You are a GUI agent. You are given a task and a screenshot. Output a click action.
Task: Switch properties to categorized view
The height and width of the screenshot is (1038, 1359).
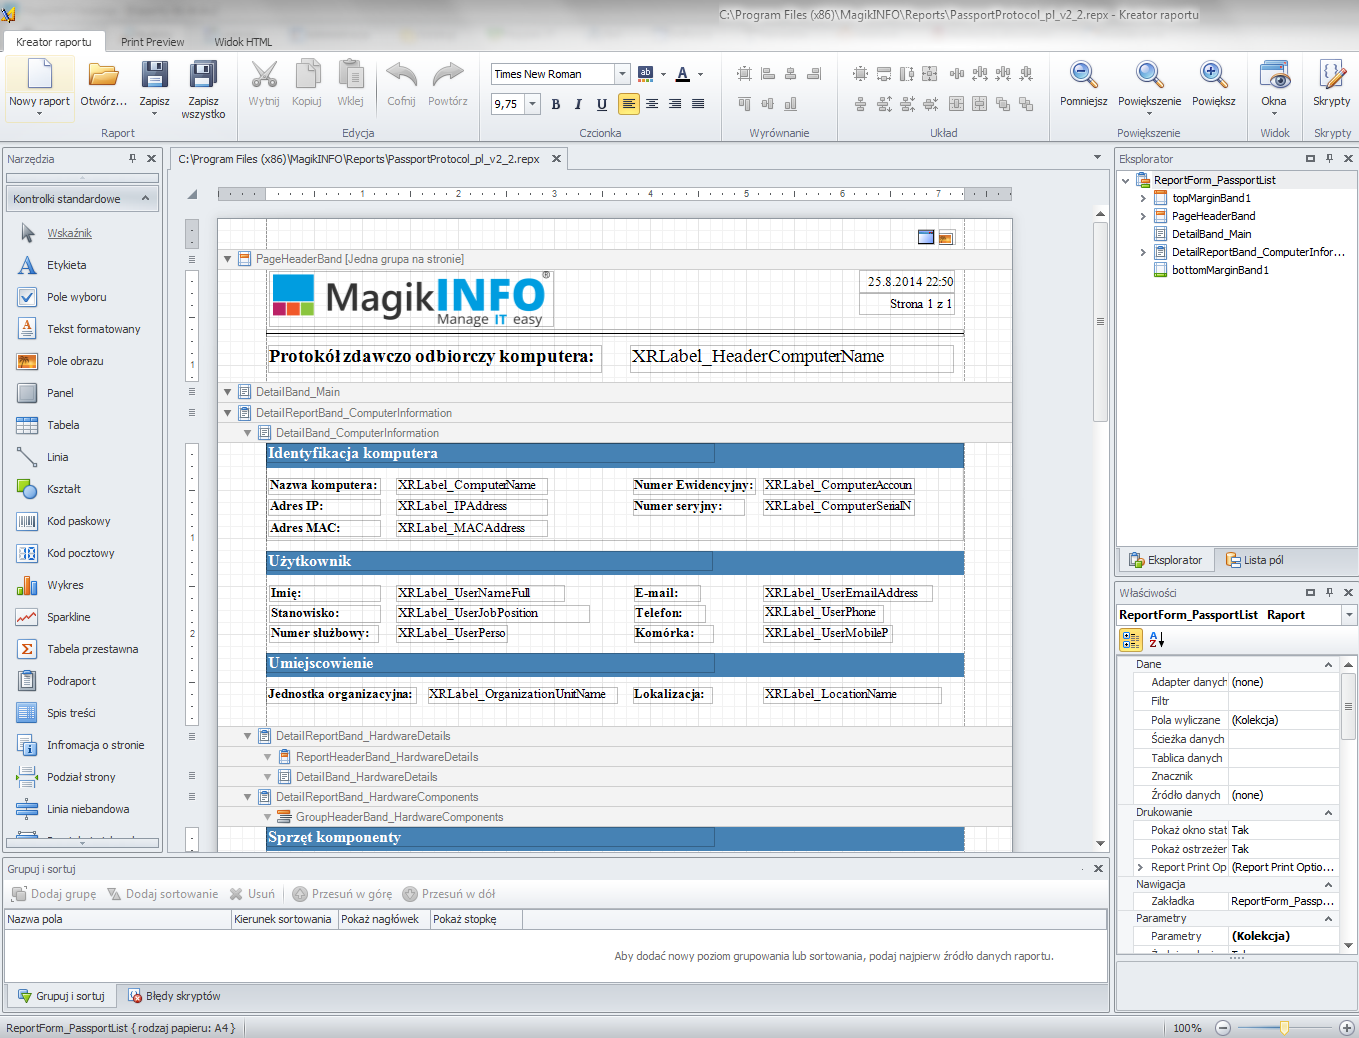click(1131, 639)
